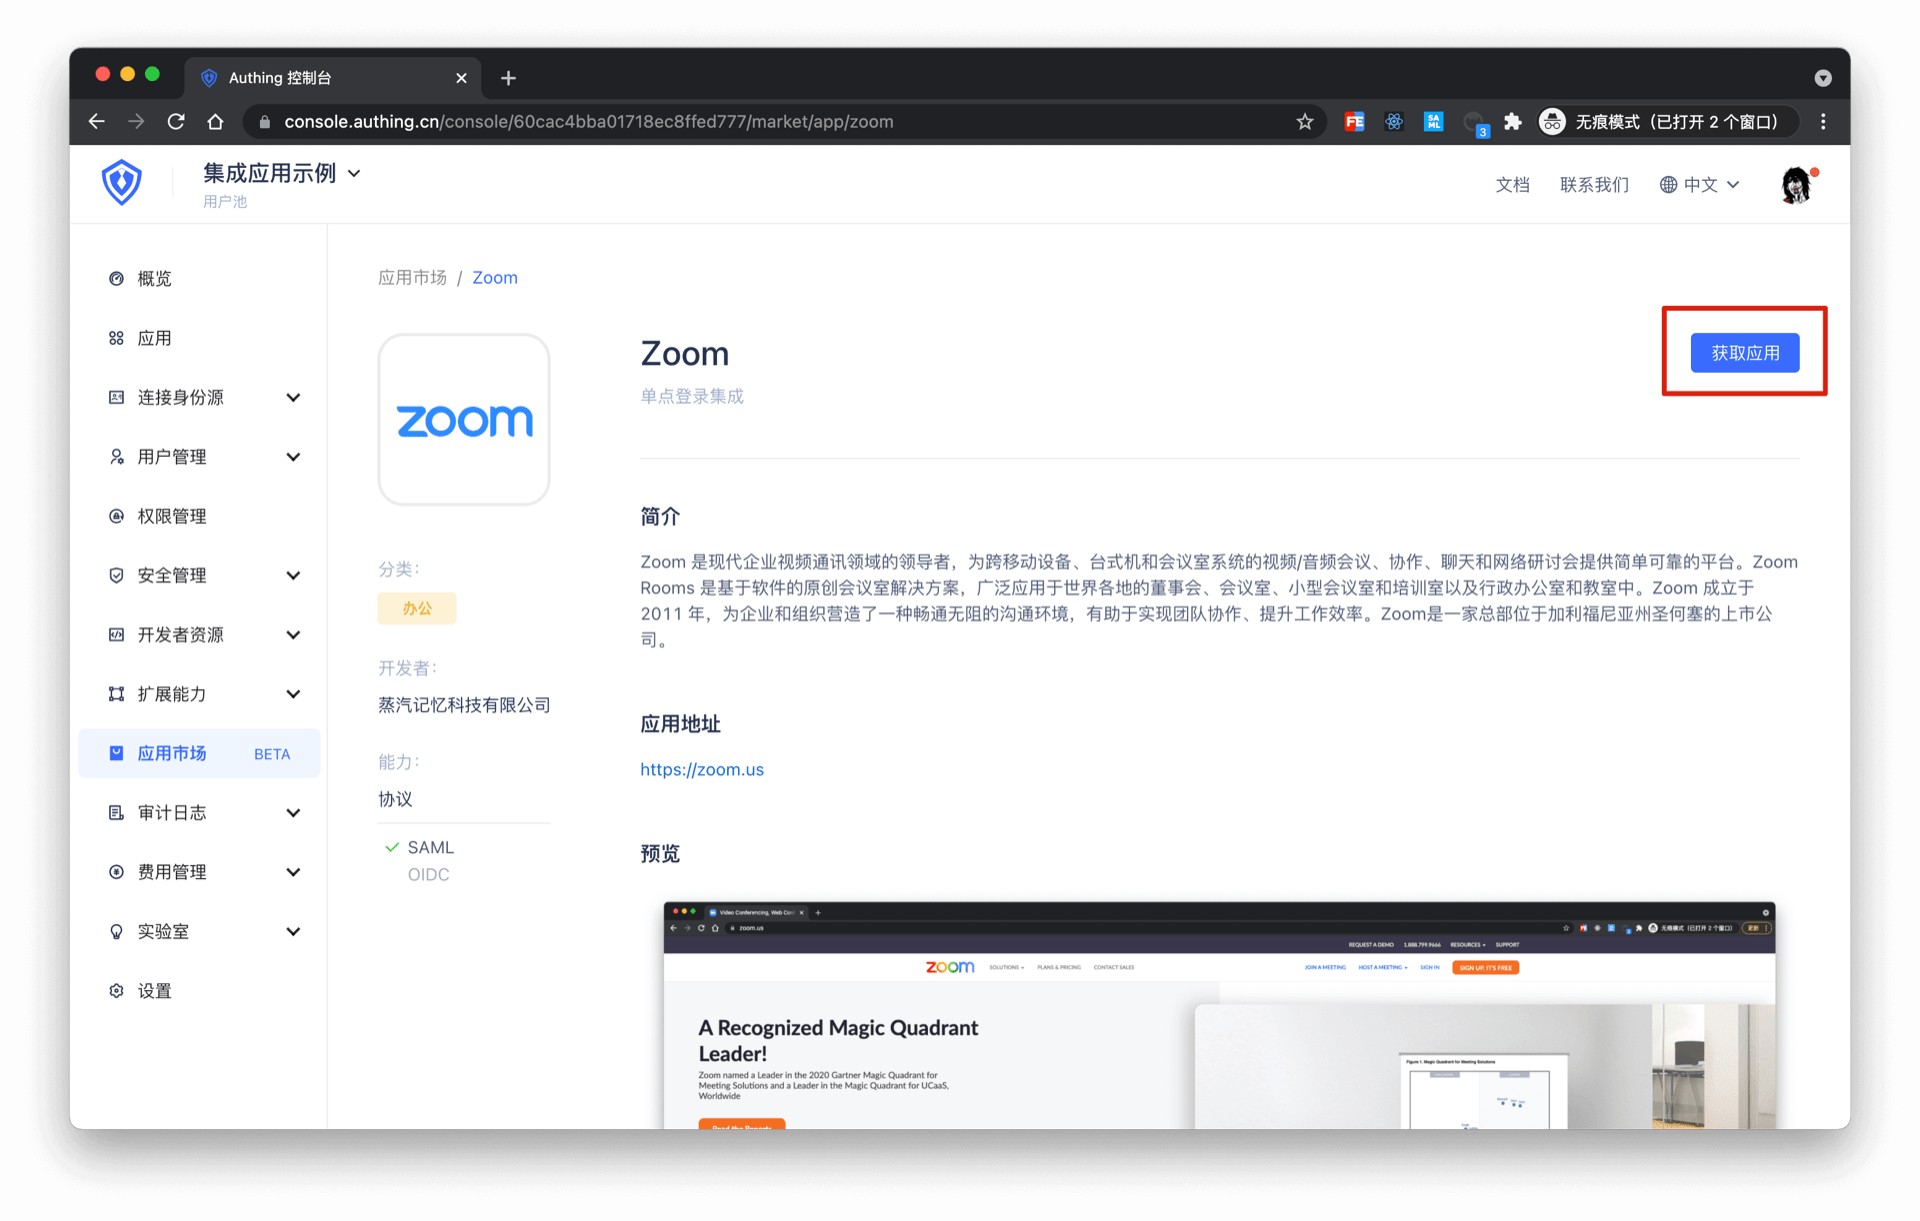
Task: Click the Zoom app logo
Action: click(464, 420)
